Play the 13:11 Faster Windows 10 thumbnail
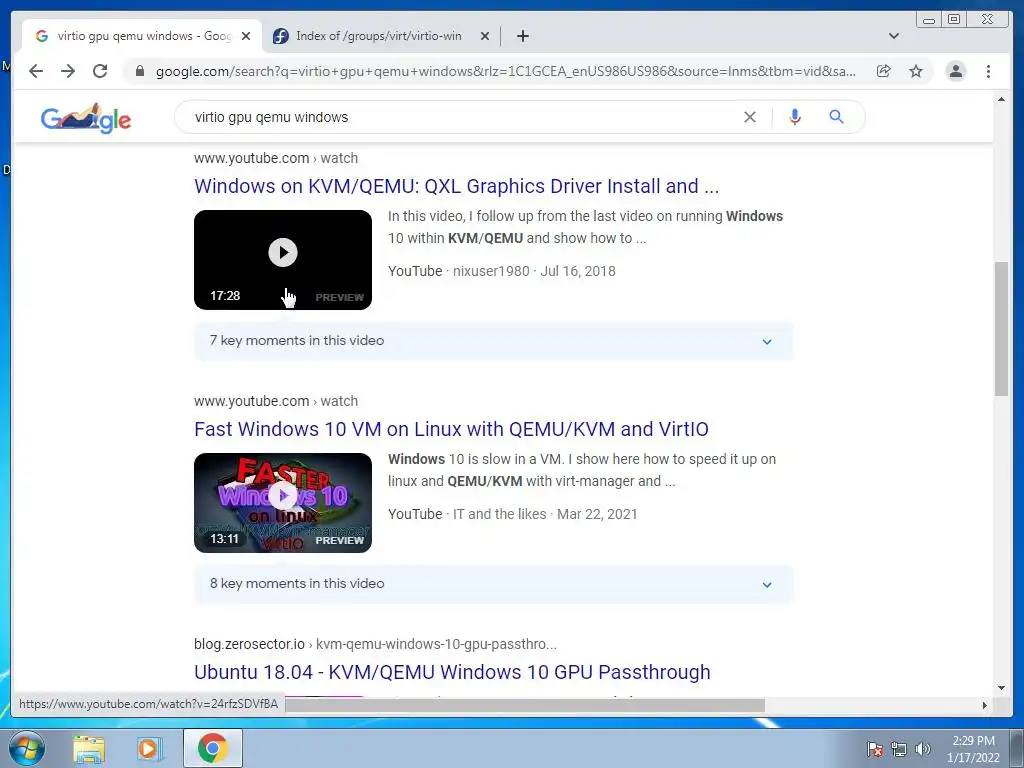This screenshot has height=768, width=1024. 283,502
